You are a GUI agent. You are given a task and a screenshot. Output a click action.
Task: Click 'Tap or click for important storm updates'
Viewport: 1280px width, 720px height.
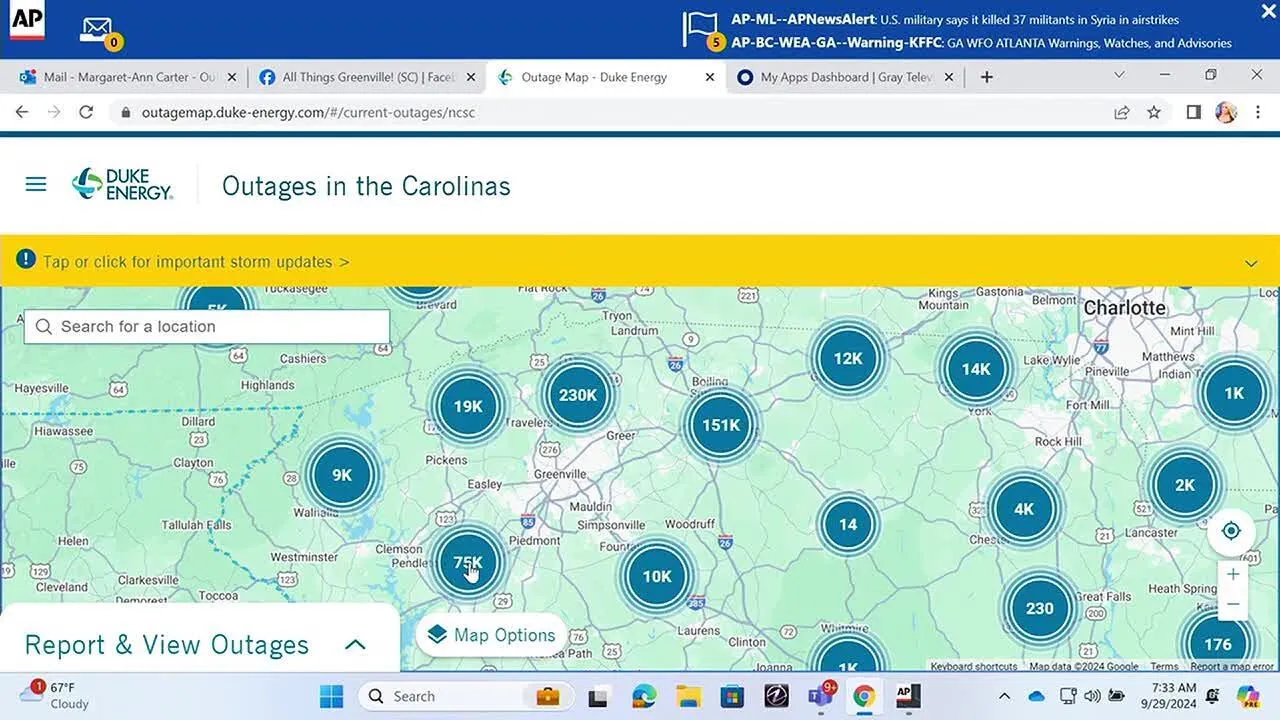[196, 262]
